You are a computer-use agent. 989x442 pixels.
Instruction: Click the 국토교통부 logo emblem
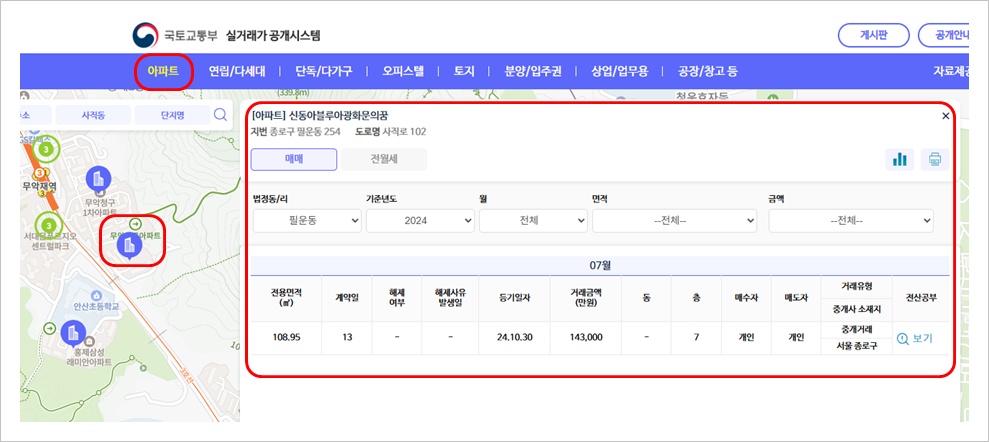click(146, 35)
